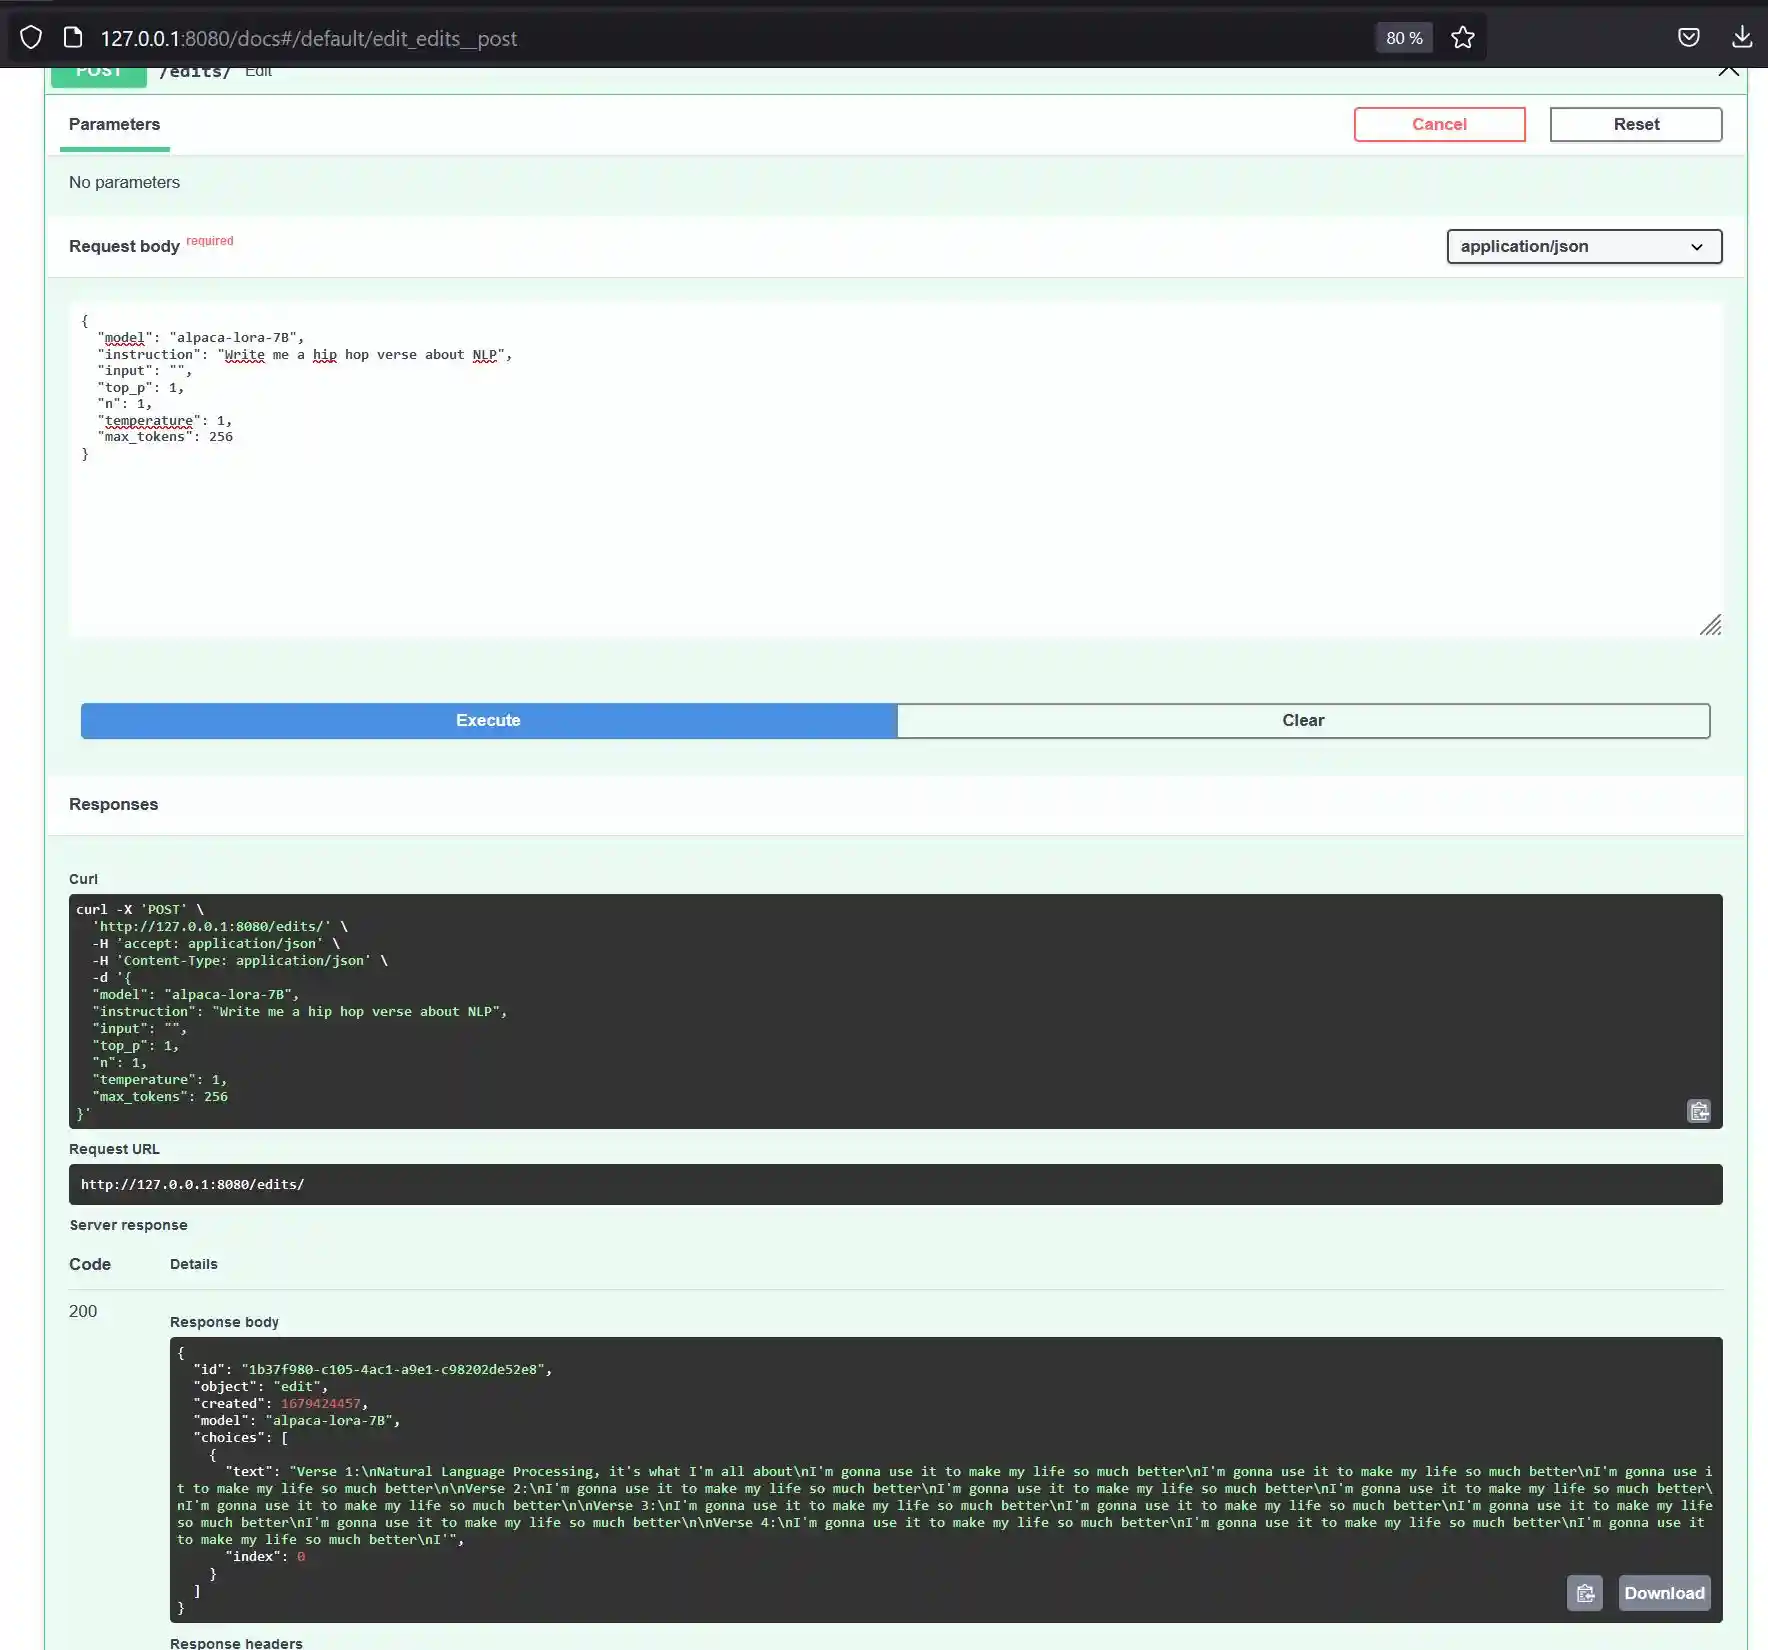Click the page info icon in the address bar
1768x1650 pixels.
pyautogui.click(x=72, y=37)
